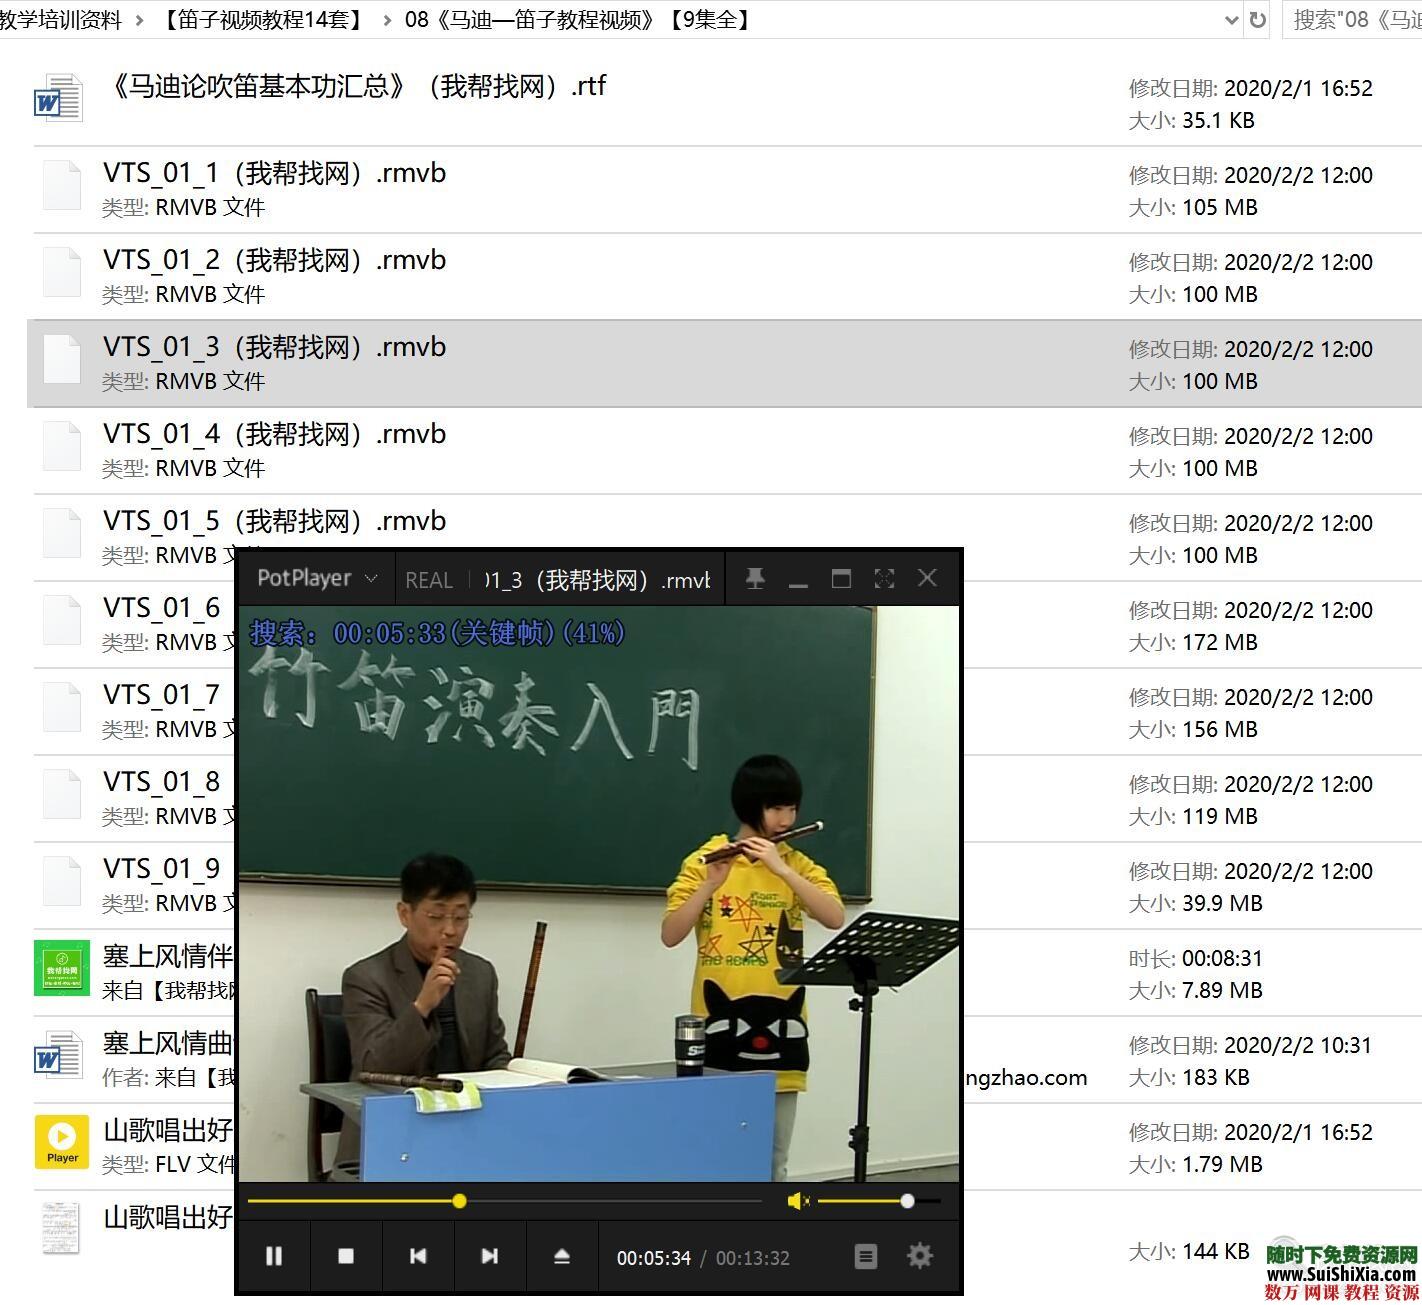Viewport: 1422px width, 1305px height.
Task: Skip to the next video file
Action: click(x=490, y=1256)
